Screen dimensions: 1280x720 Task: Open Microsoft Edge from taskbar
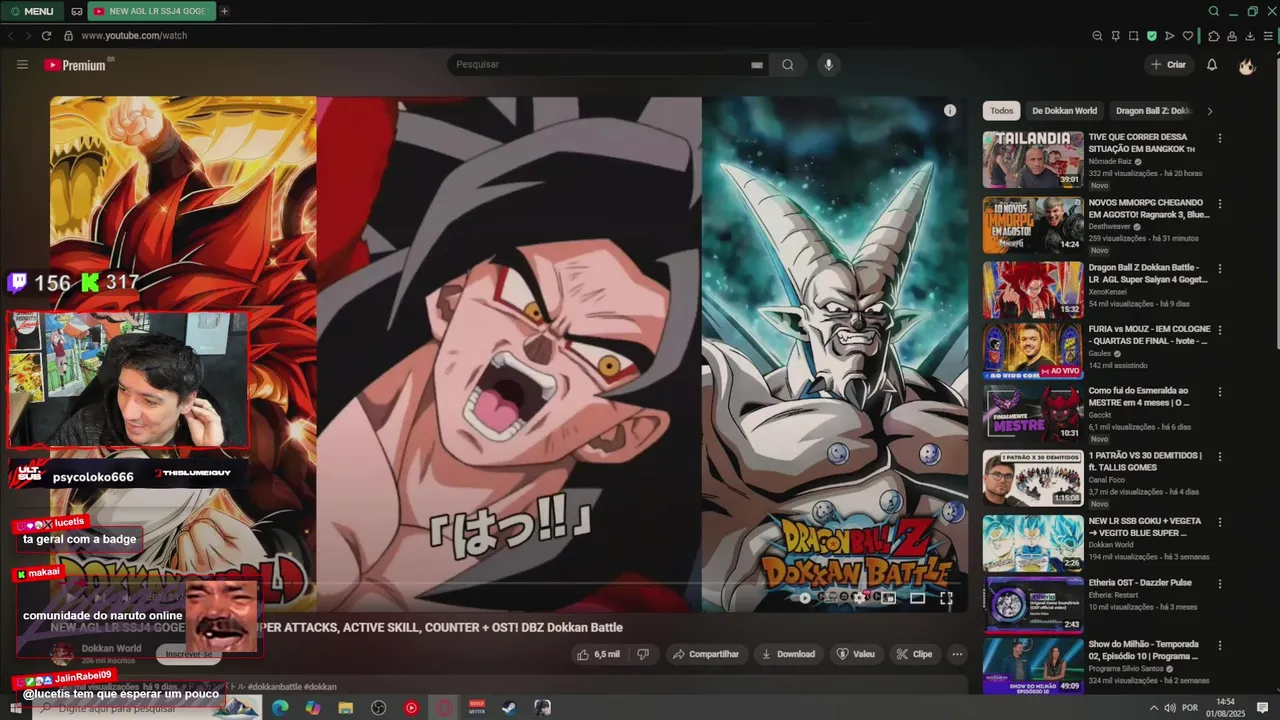tap(280, 708)
